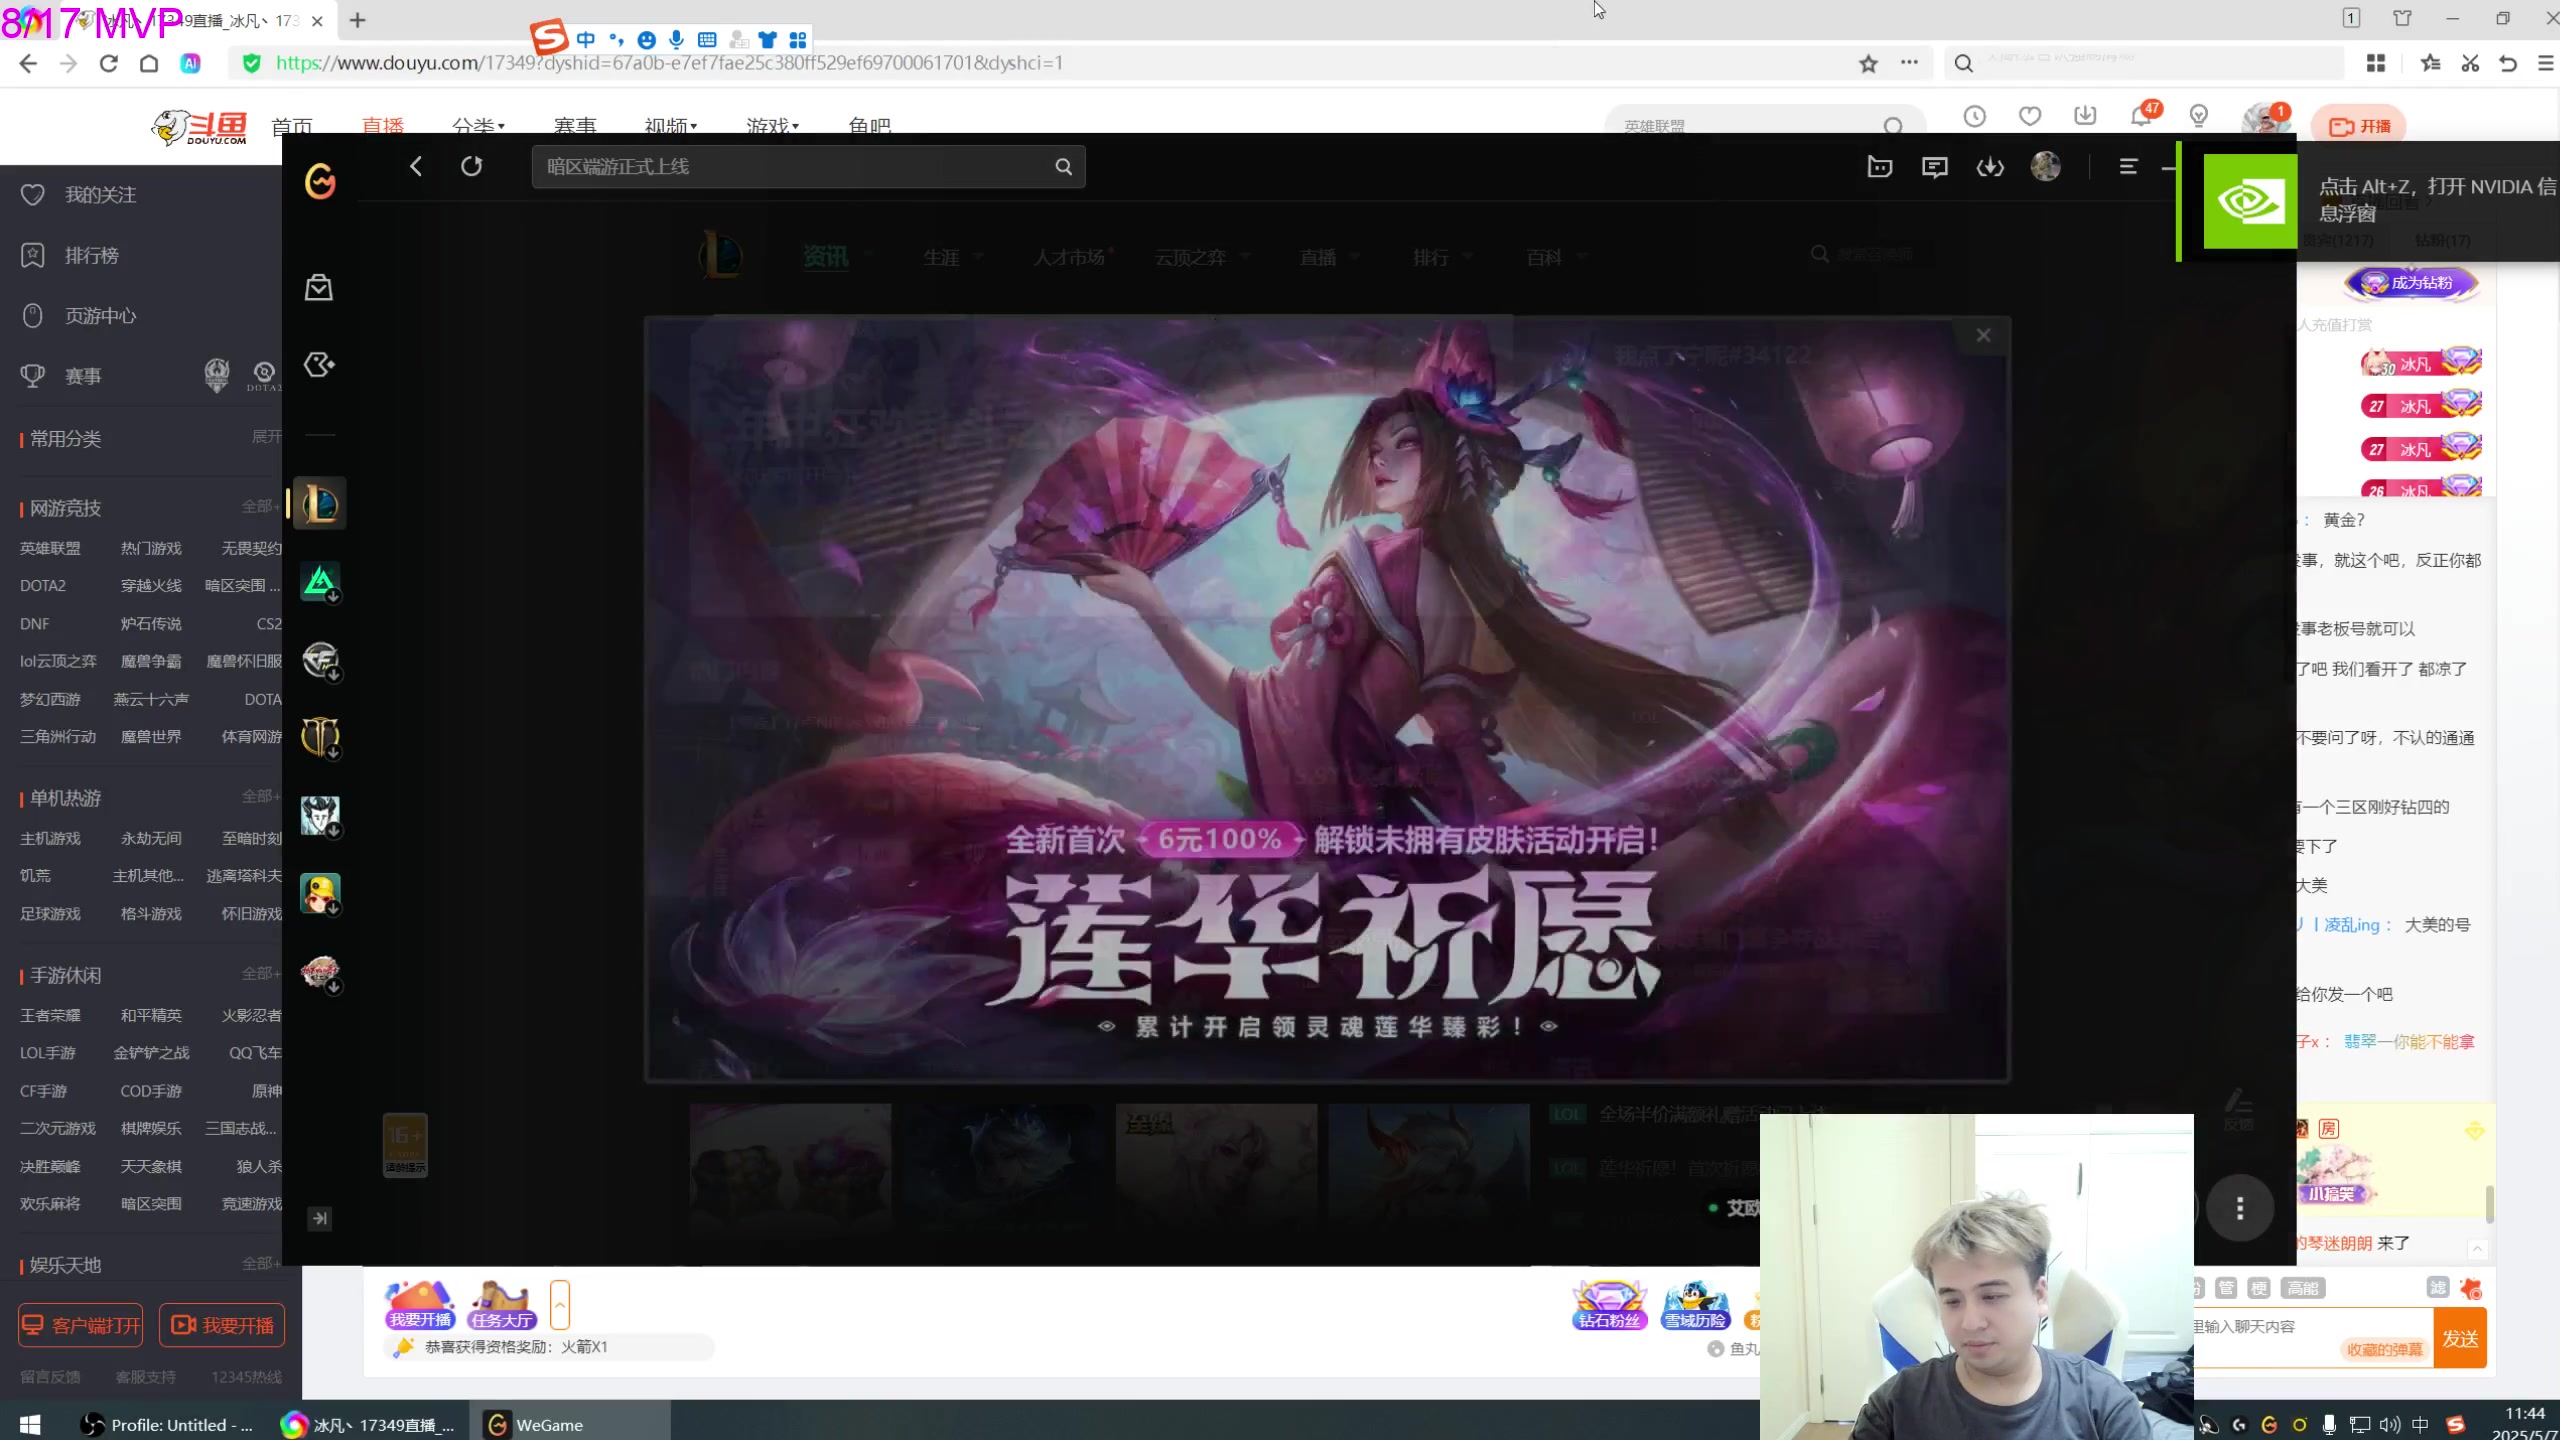Click 我要开播 button in Douyu sidebar
The image size is (2560, 1440).
click(222, 1325)
